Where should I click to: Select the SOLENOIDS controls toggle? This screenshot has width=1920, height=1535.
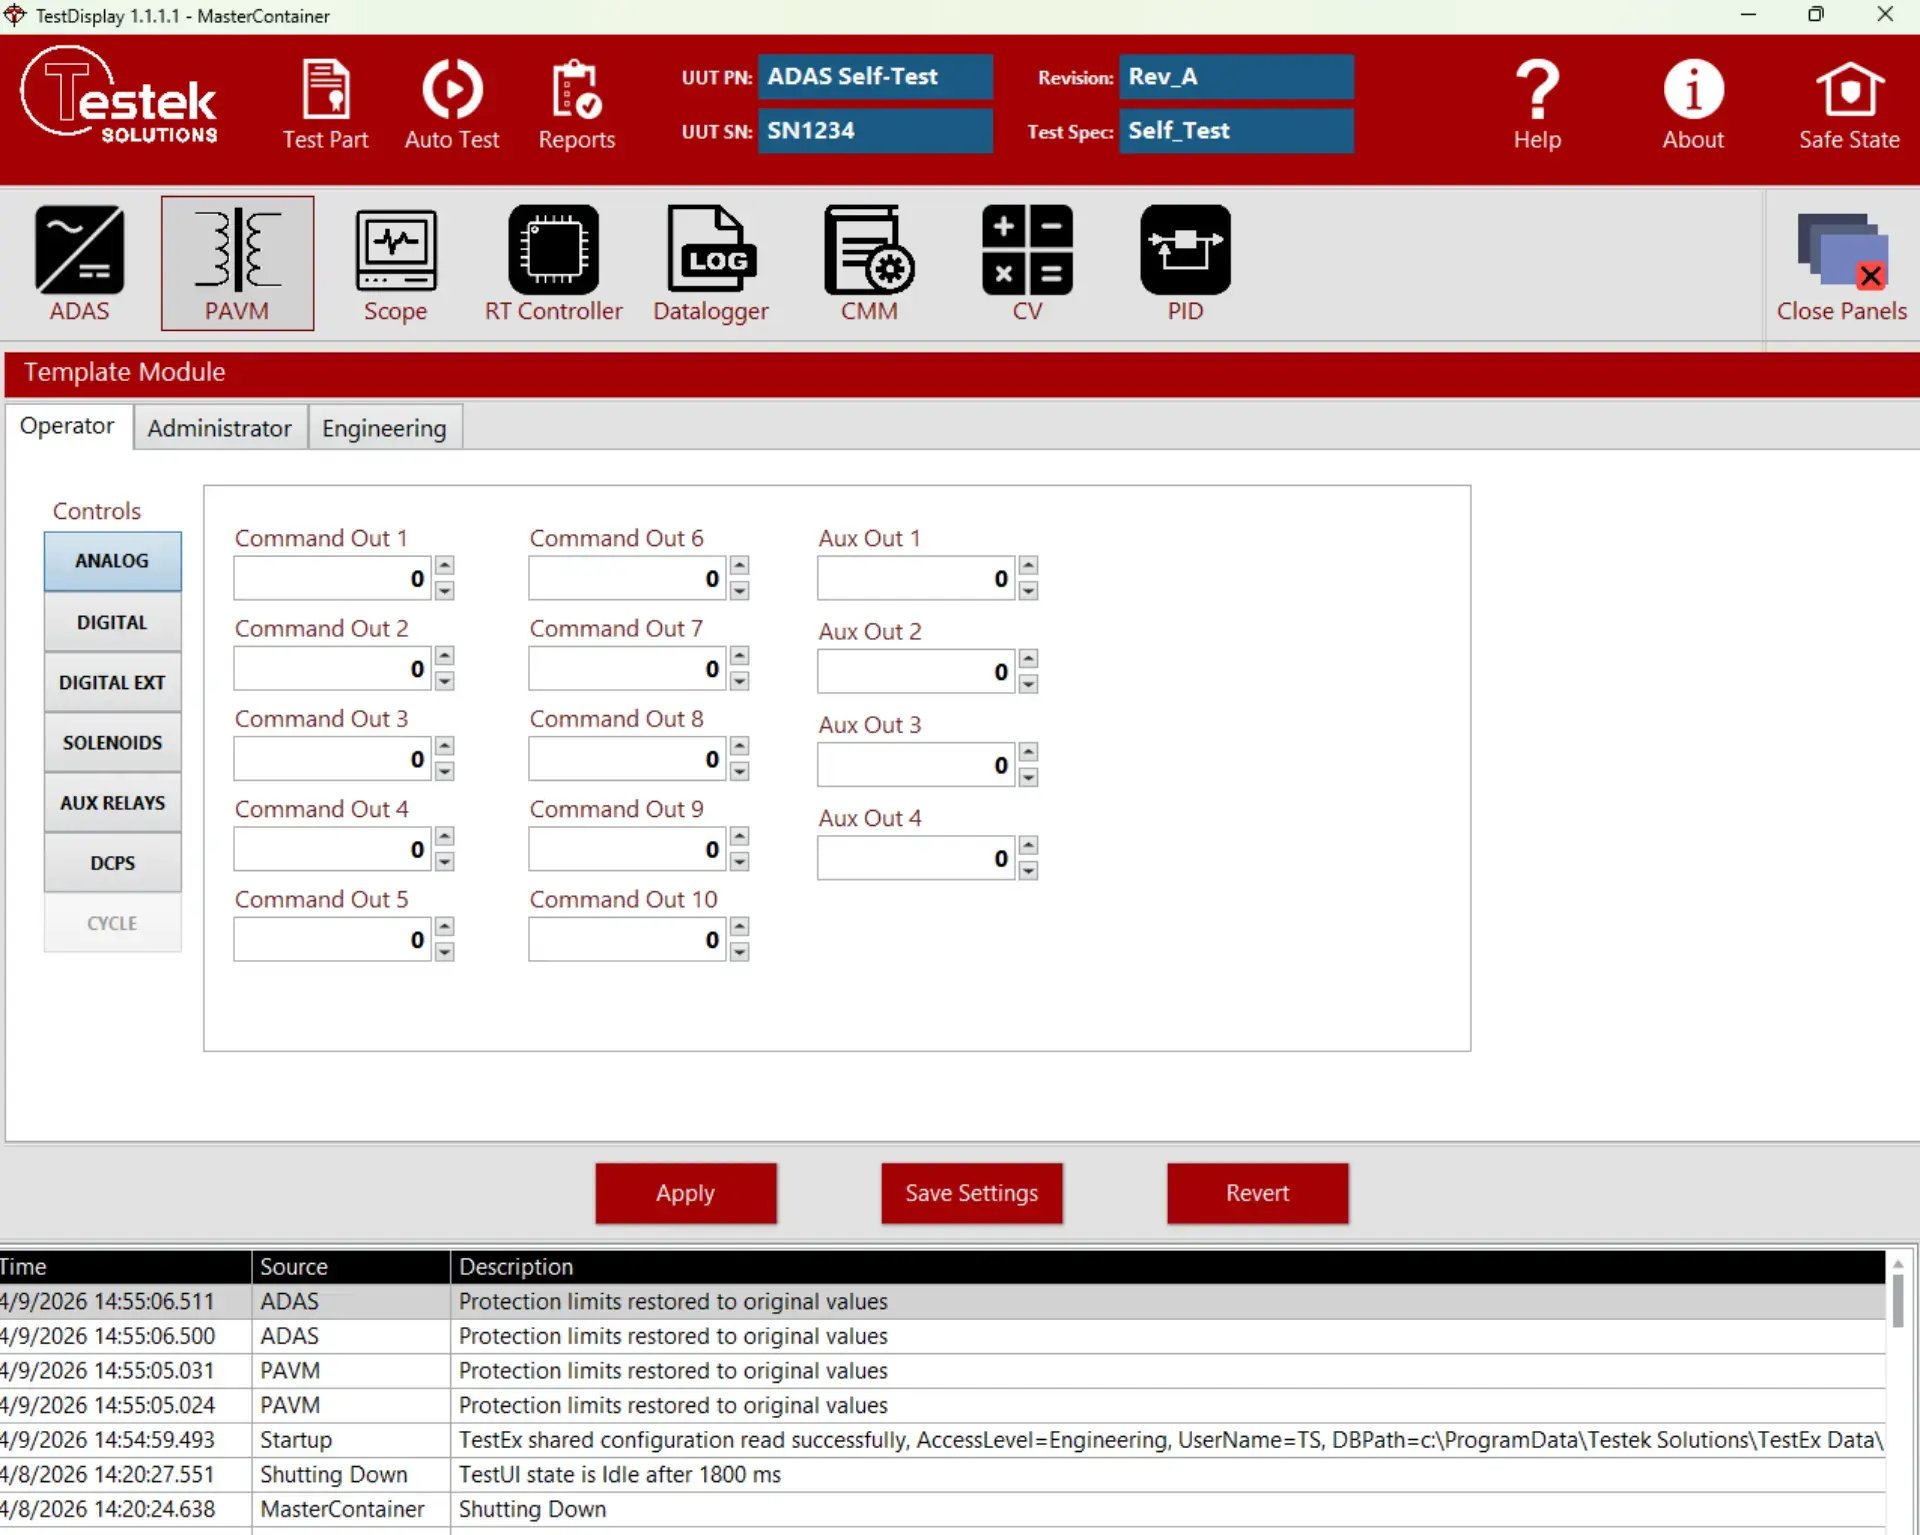(x=112, y=742)
